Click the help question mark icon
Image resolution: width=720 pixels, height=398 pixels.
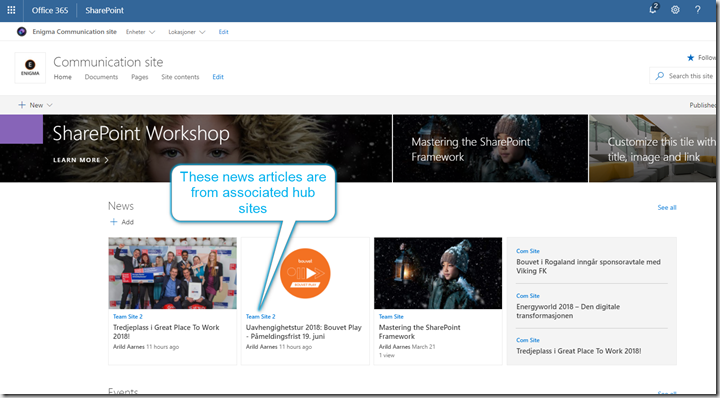tap(698, 10)
